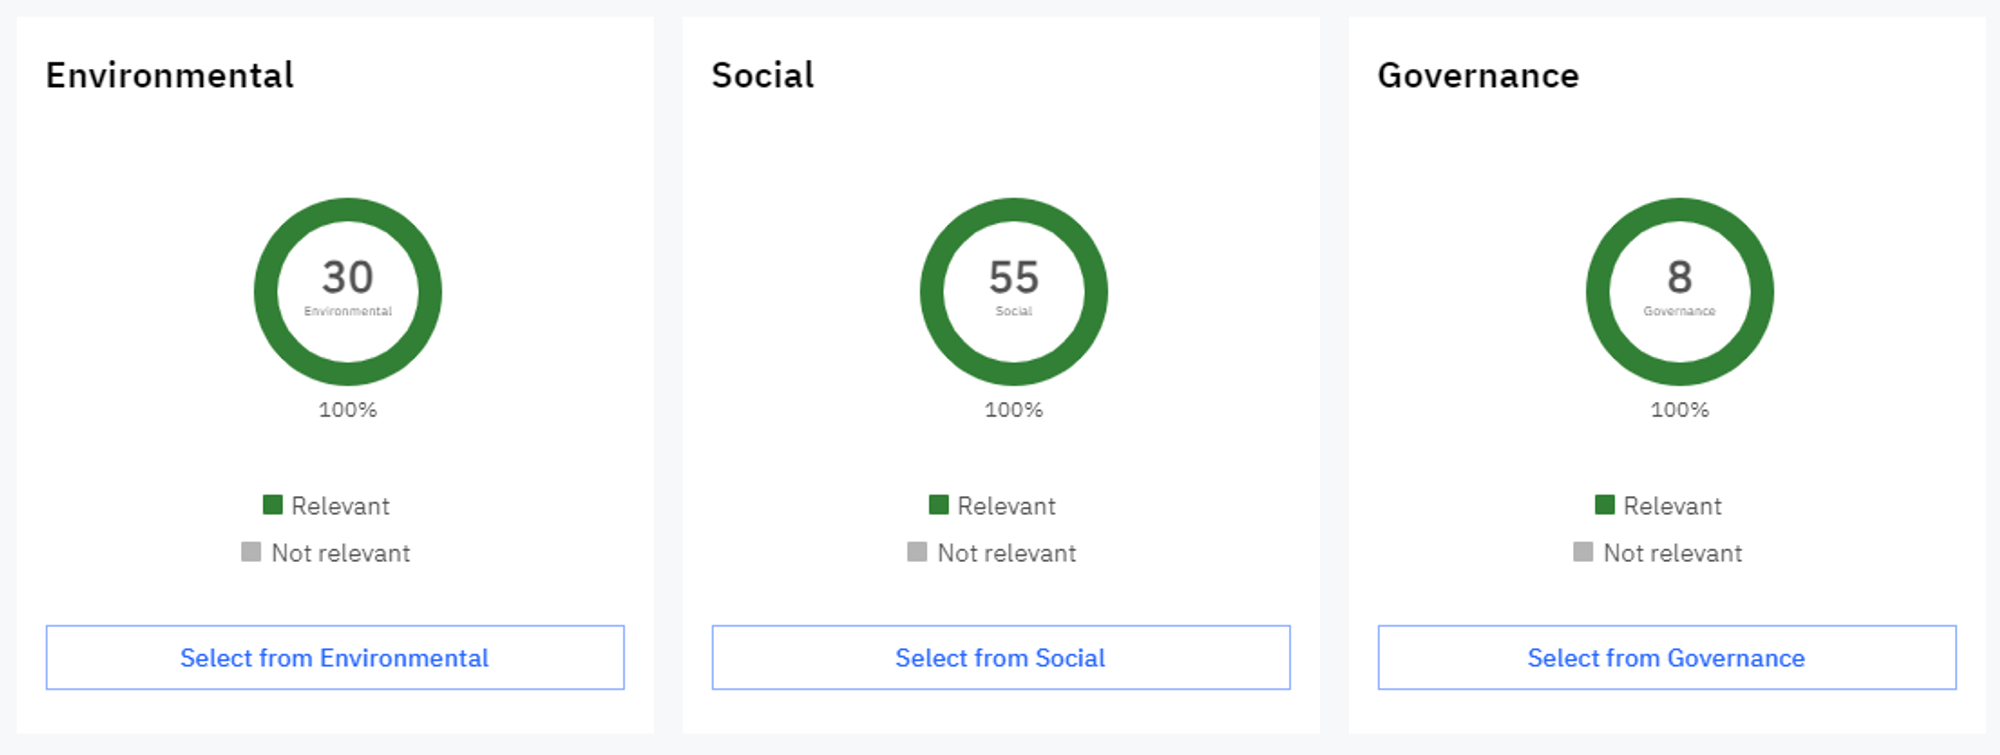Click the Environmental card heading
Image resolution: width=2000 pixels, height=755 pixels.
[x=170, y=76]
